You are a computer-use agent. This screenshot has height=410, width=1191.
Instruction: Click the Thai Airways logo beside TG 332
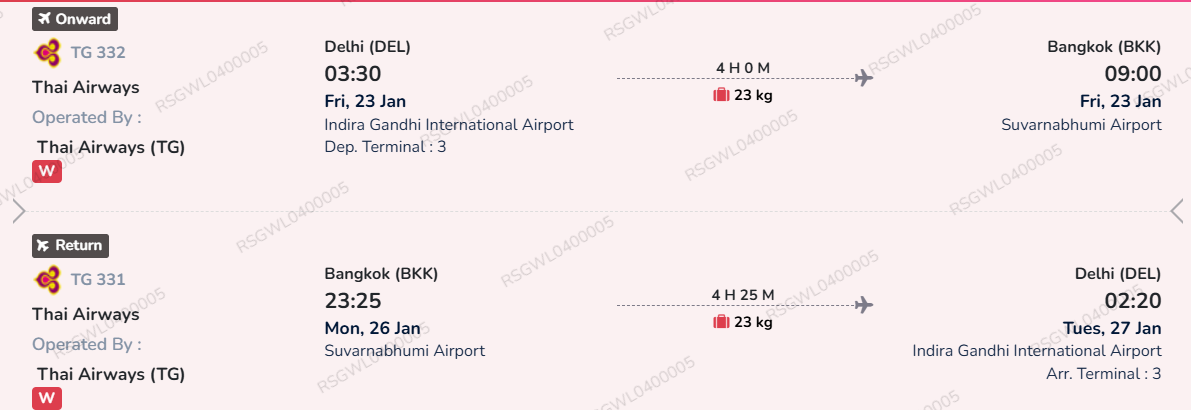47,52
